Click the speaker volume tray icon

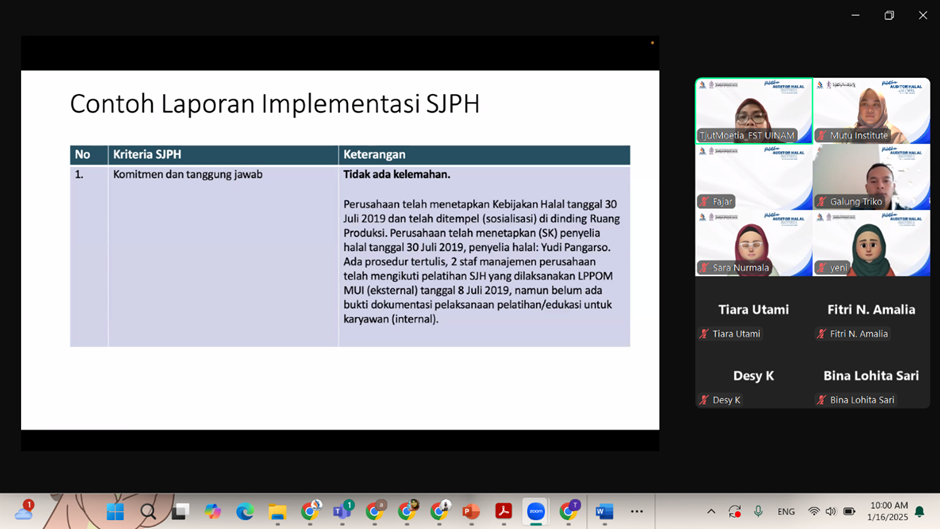coord(830,511)
